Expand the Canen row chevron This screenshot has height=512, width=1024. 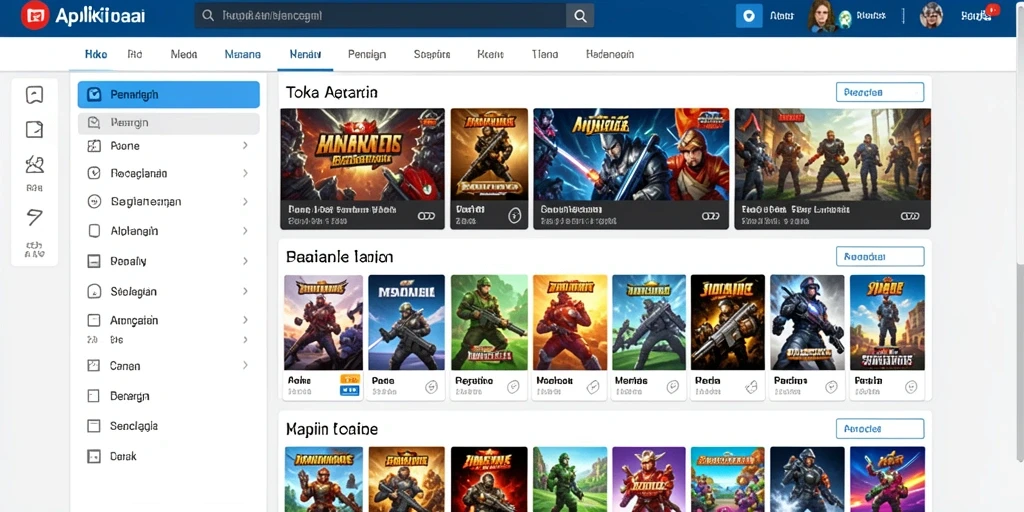pos(245,366)
